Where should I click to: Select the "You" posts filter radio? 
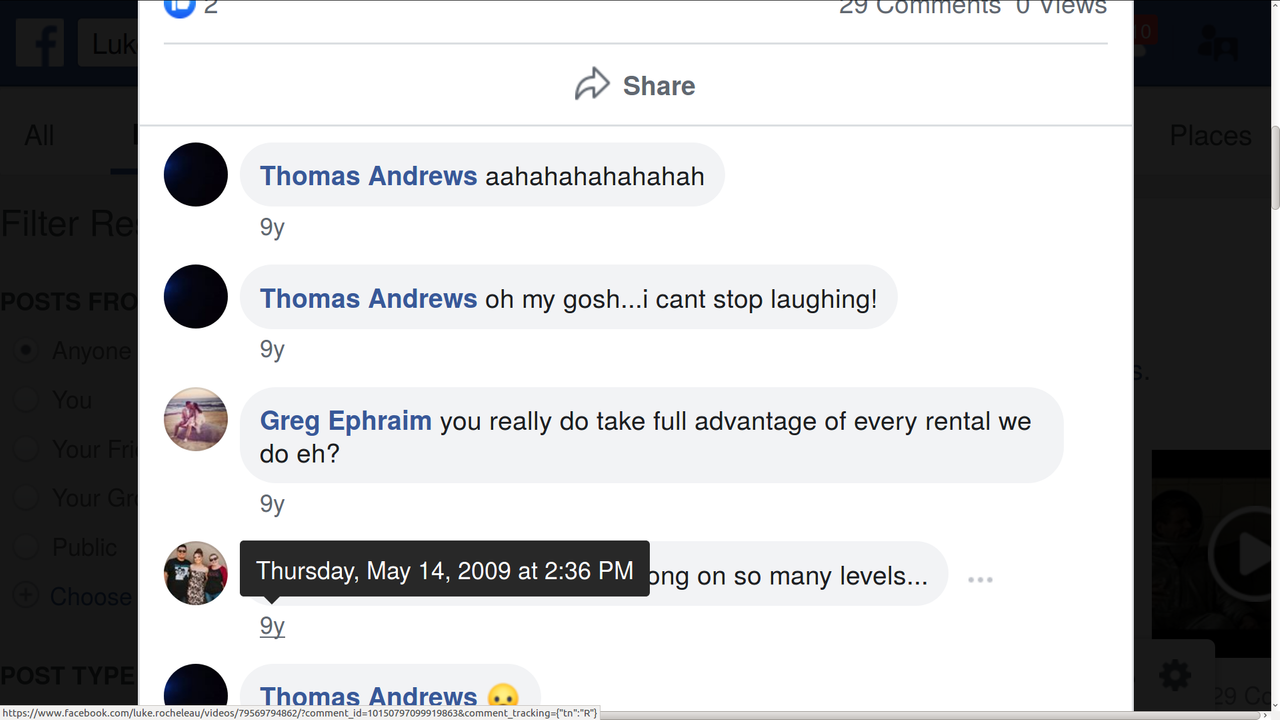pyautogui.click(x=27, y=400)
